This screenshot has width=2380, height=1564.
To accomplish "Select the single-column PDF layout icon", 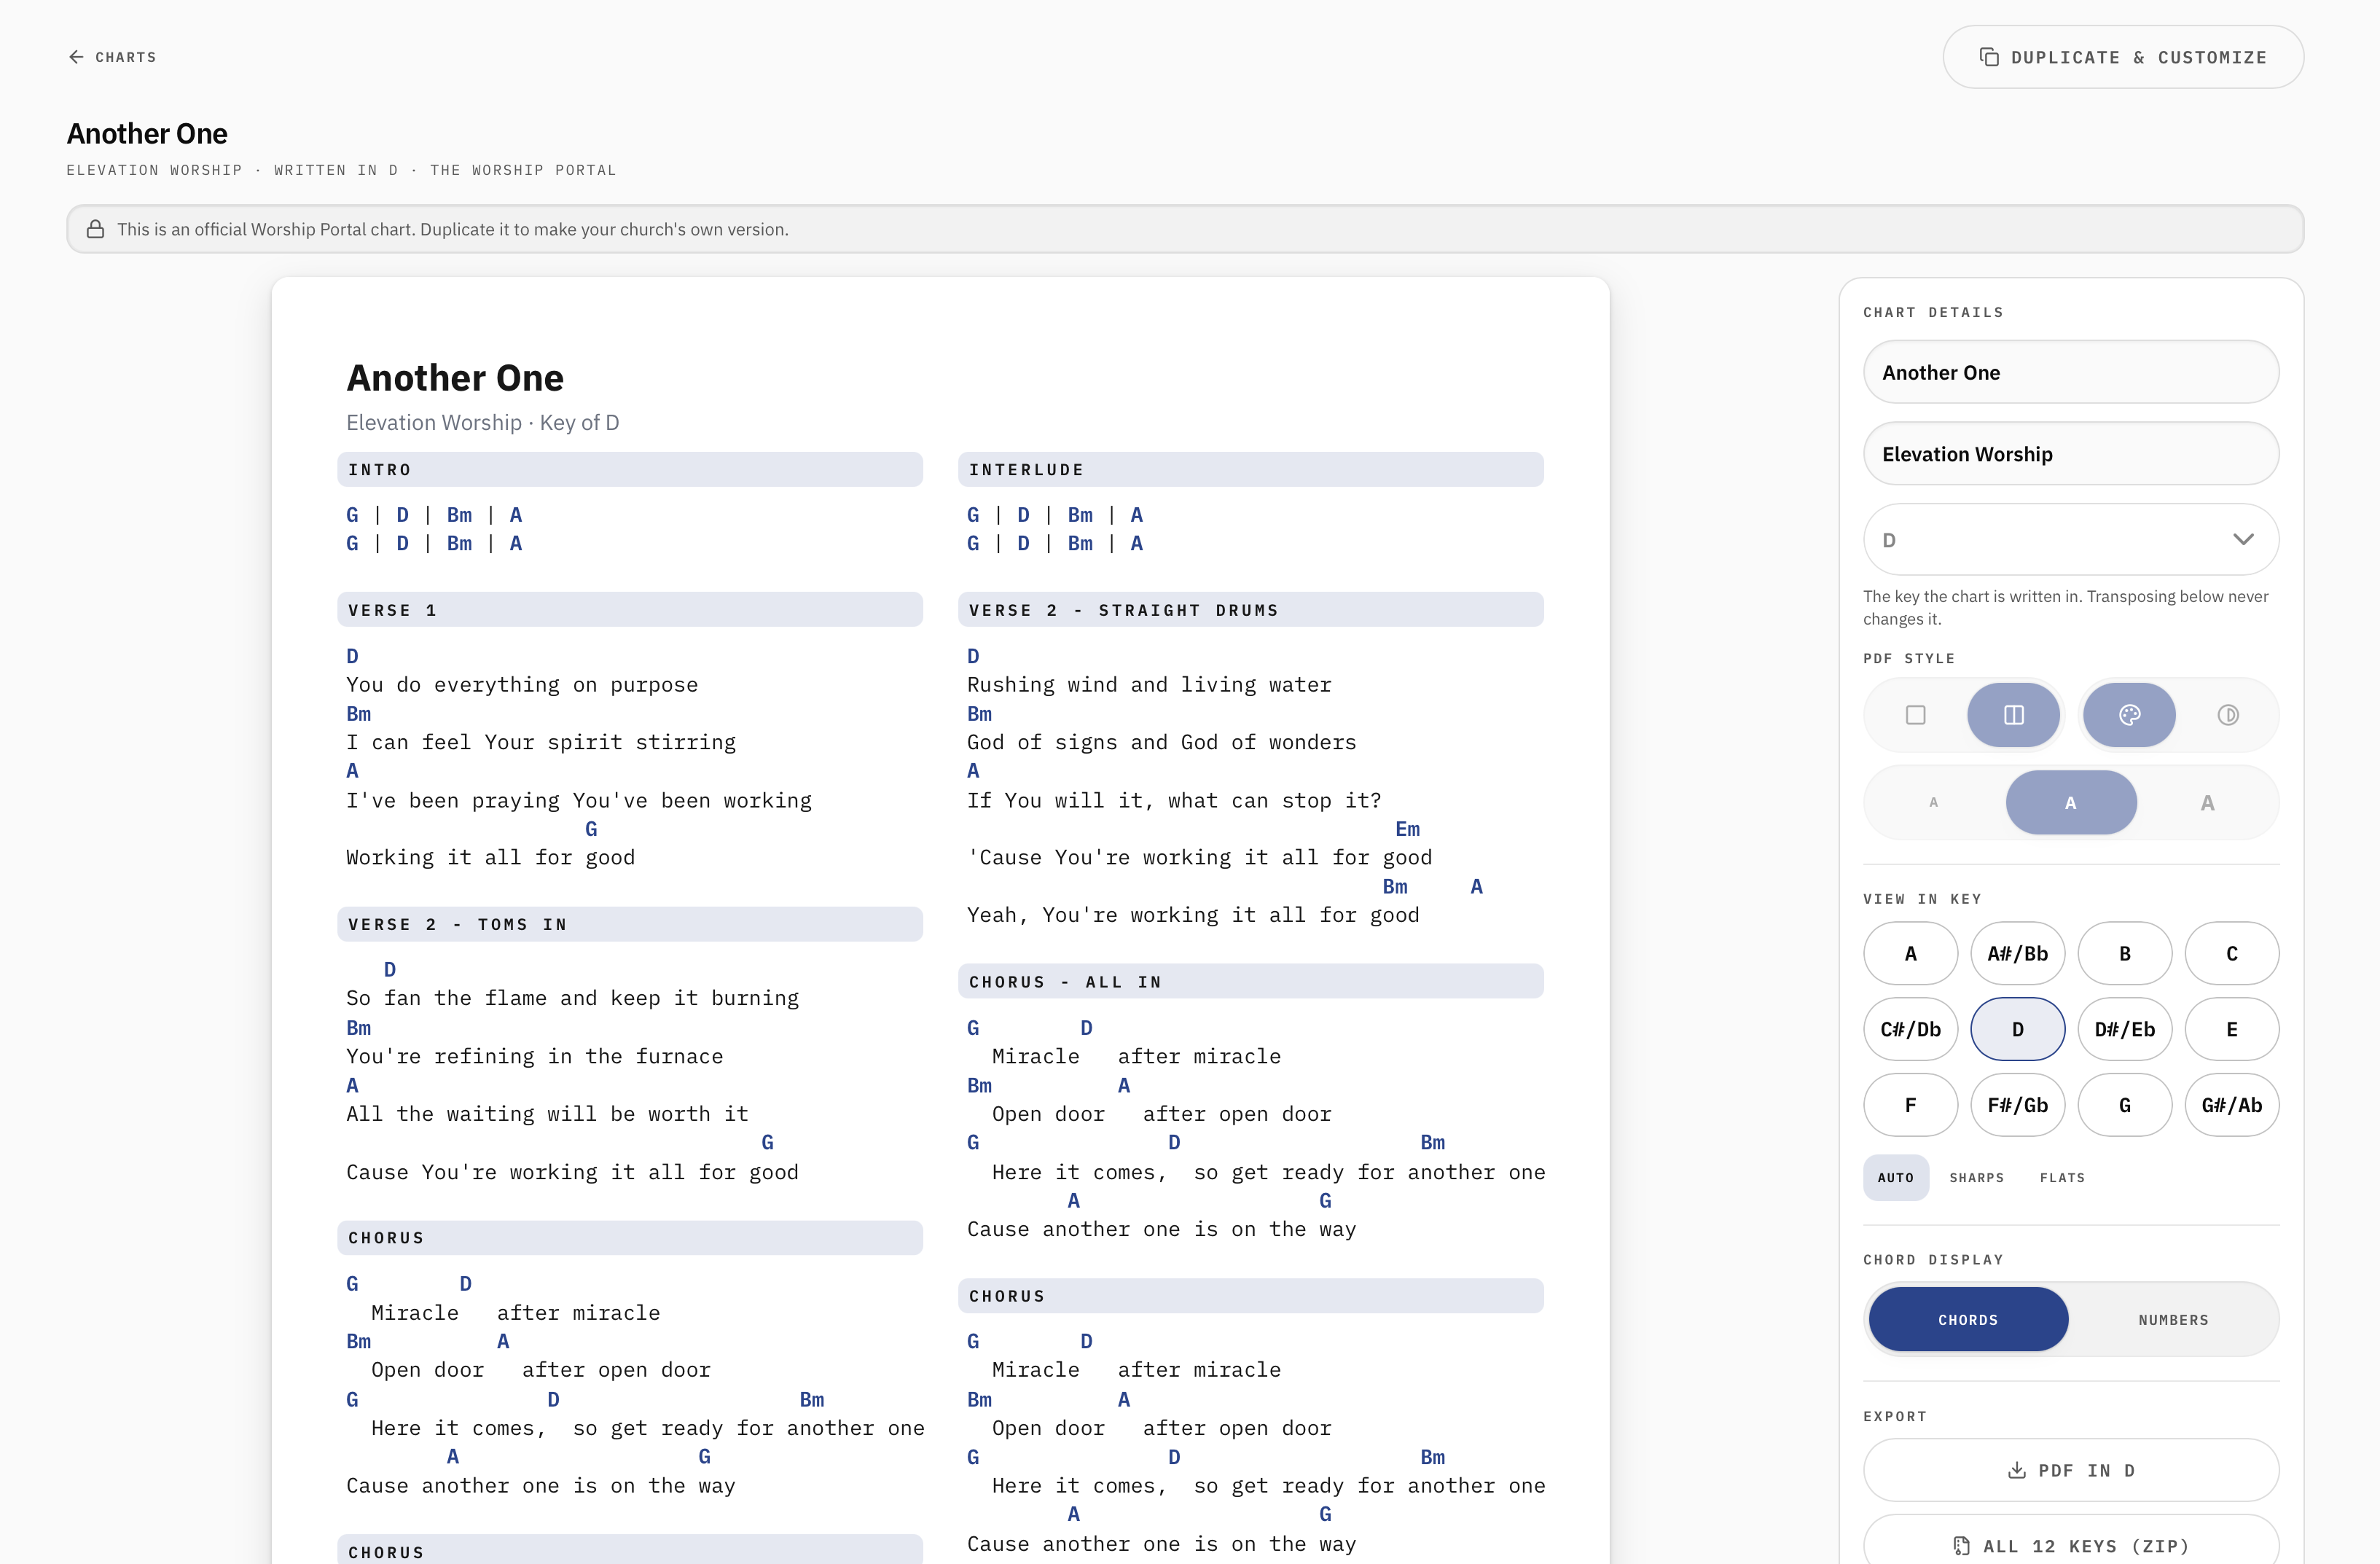I will 1915,715.
